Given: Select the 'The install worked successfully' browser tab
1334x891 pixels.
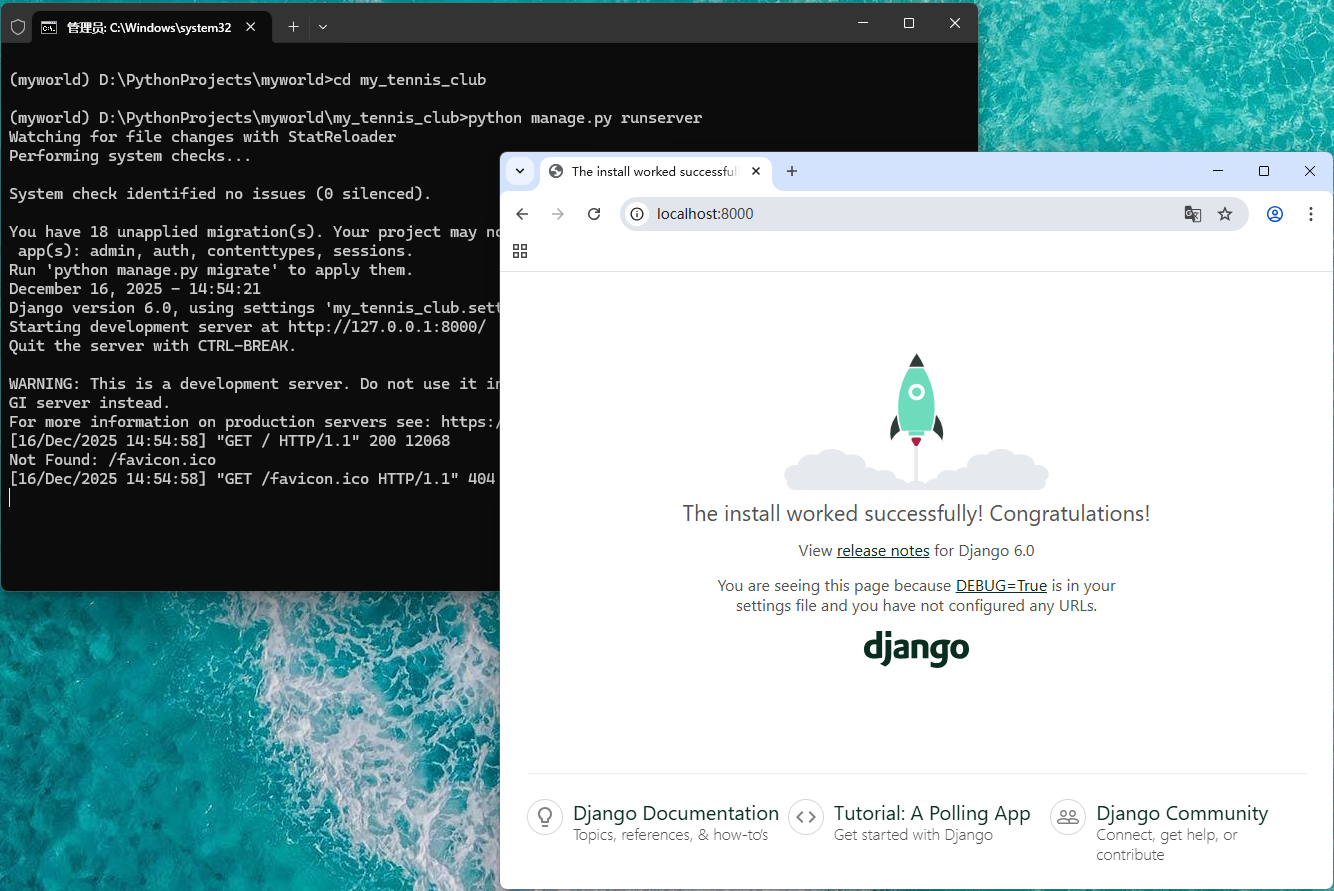Looking at the screenshot, I should point(652,171).
